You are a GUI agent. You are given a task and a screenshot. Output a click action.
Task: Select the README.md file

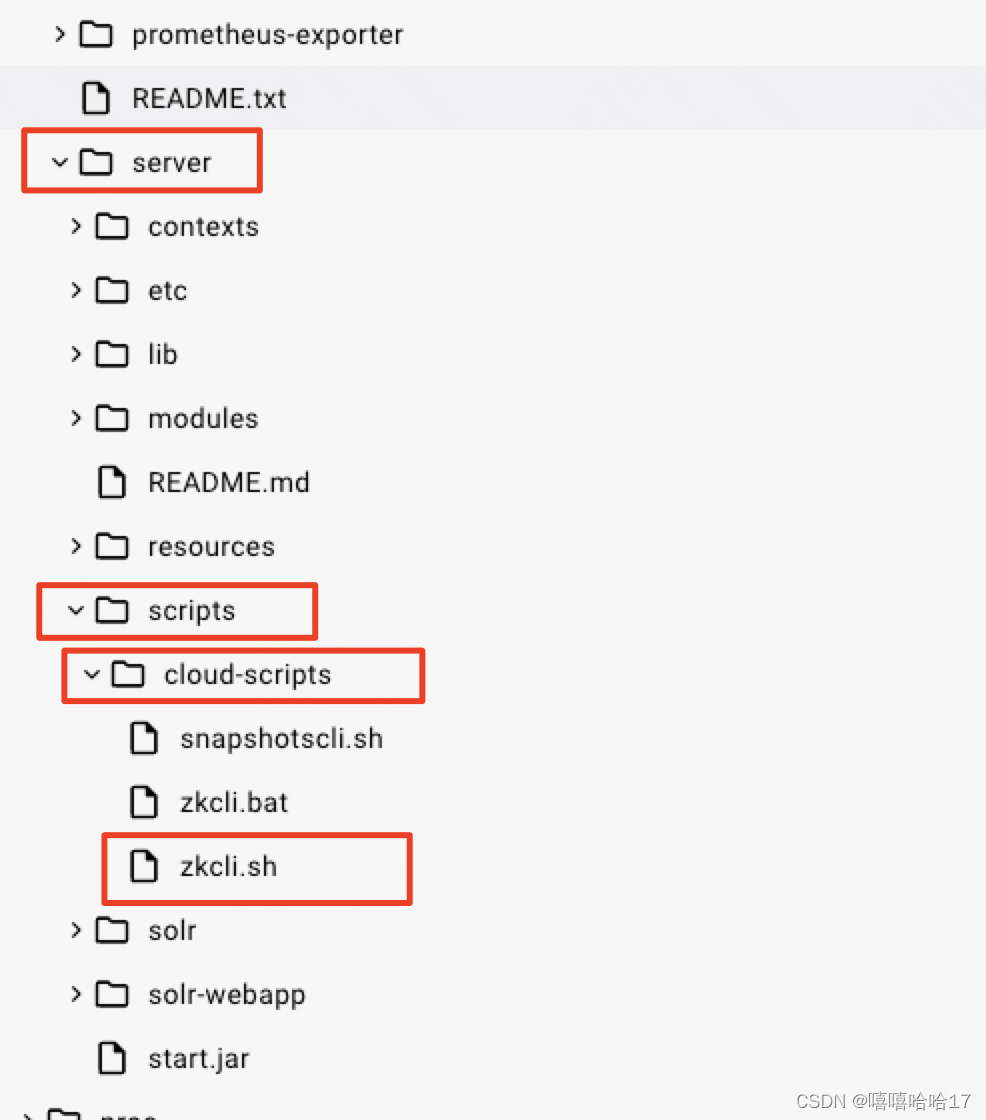(x=229, y=482)
